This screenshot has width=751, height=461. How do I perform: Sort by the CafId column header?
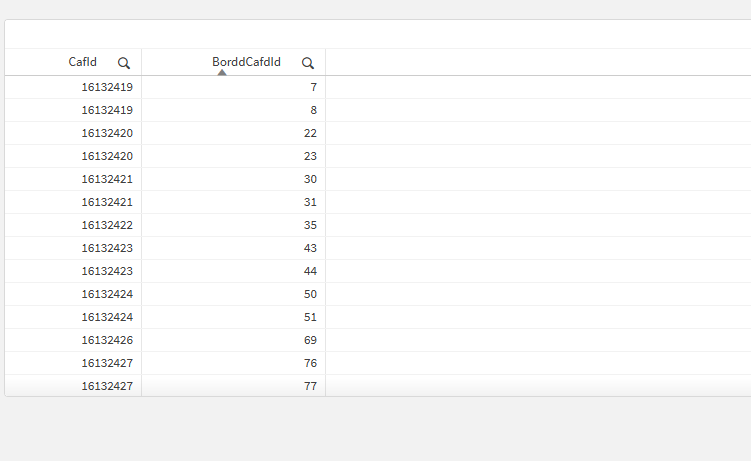83,62
